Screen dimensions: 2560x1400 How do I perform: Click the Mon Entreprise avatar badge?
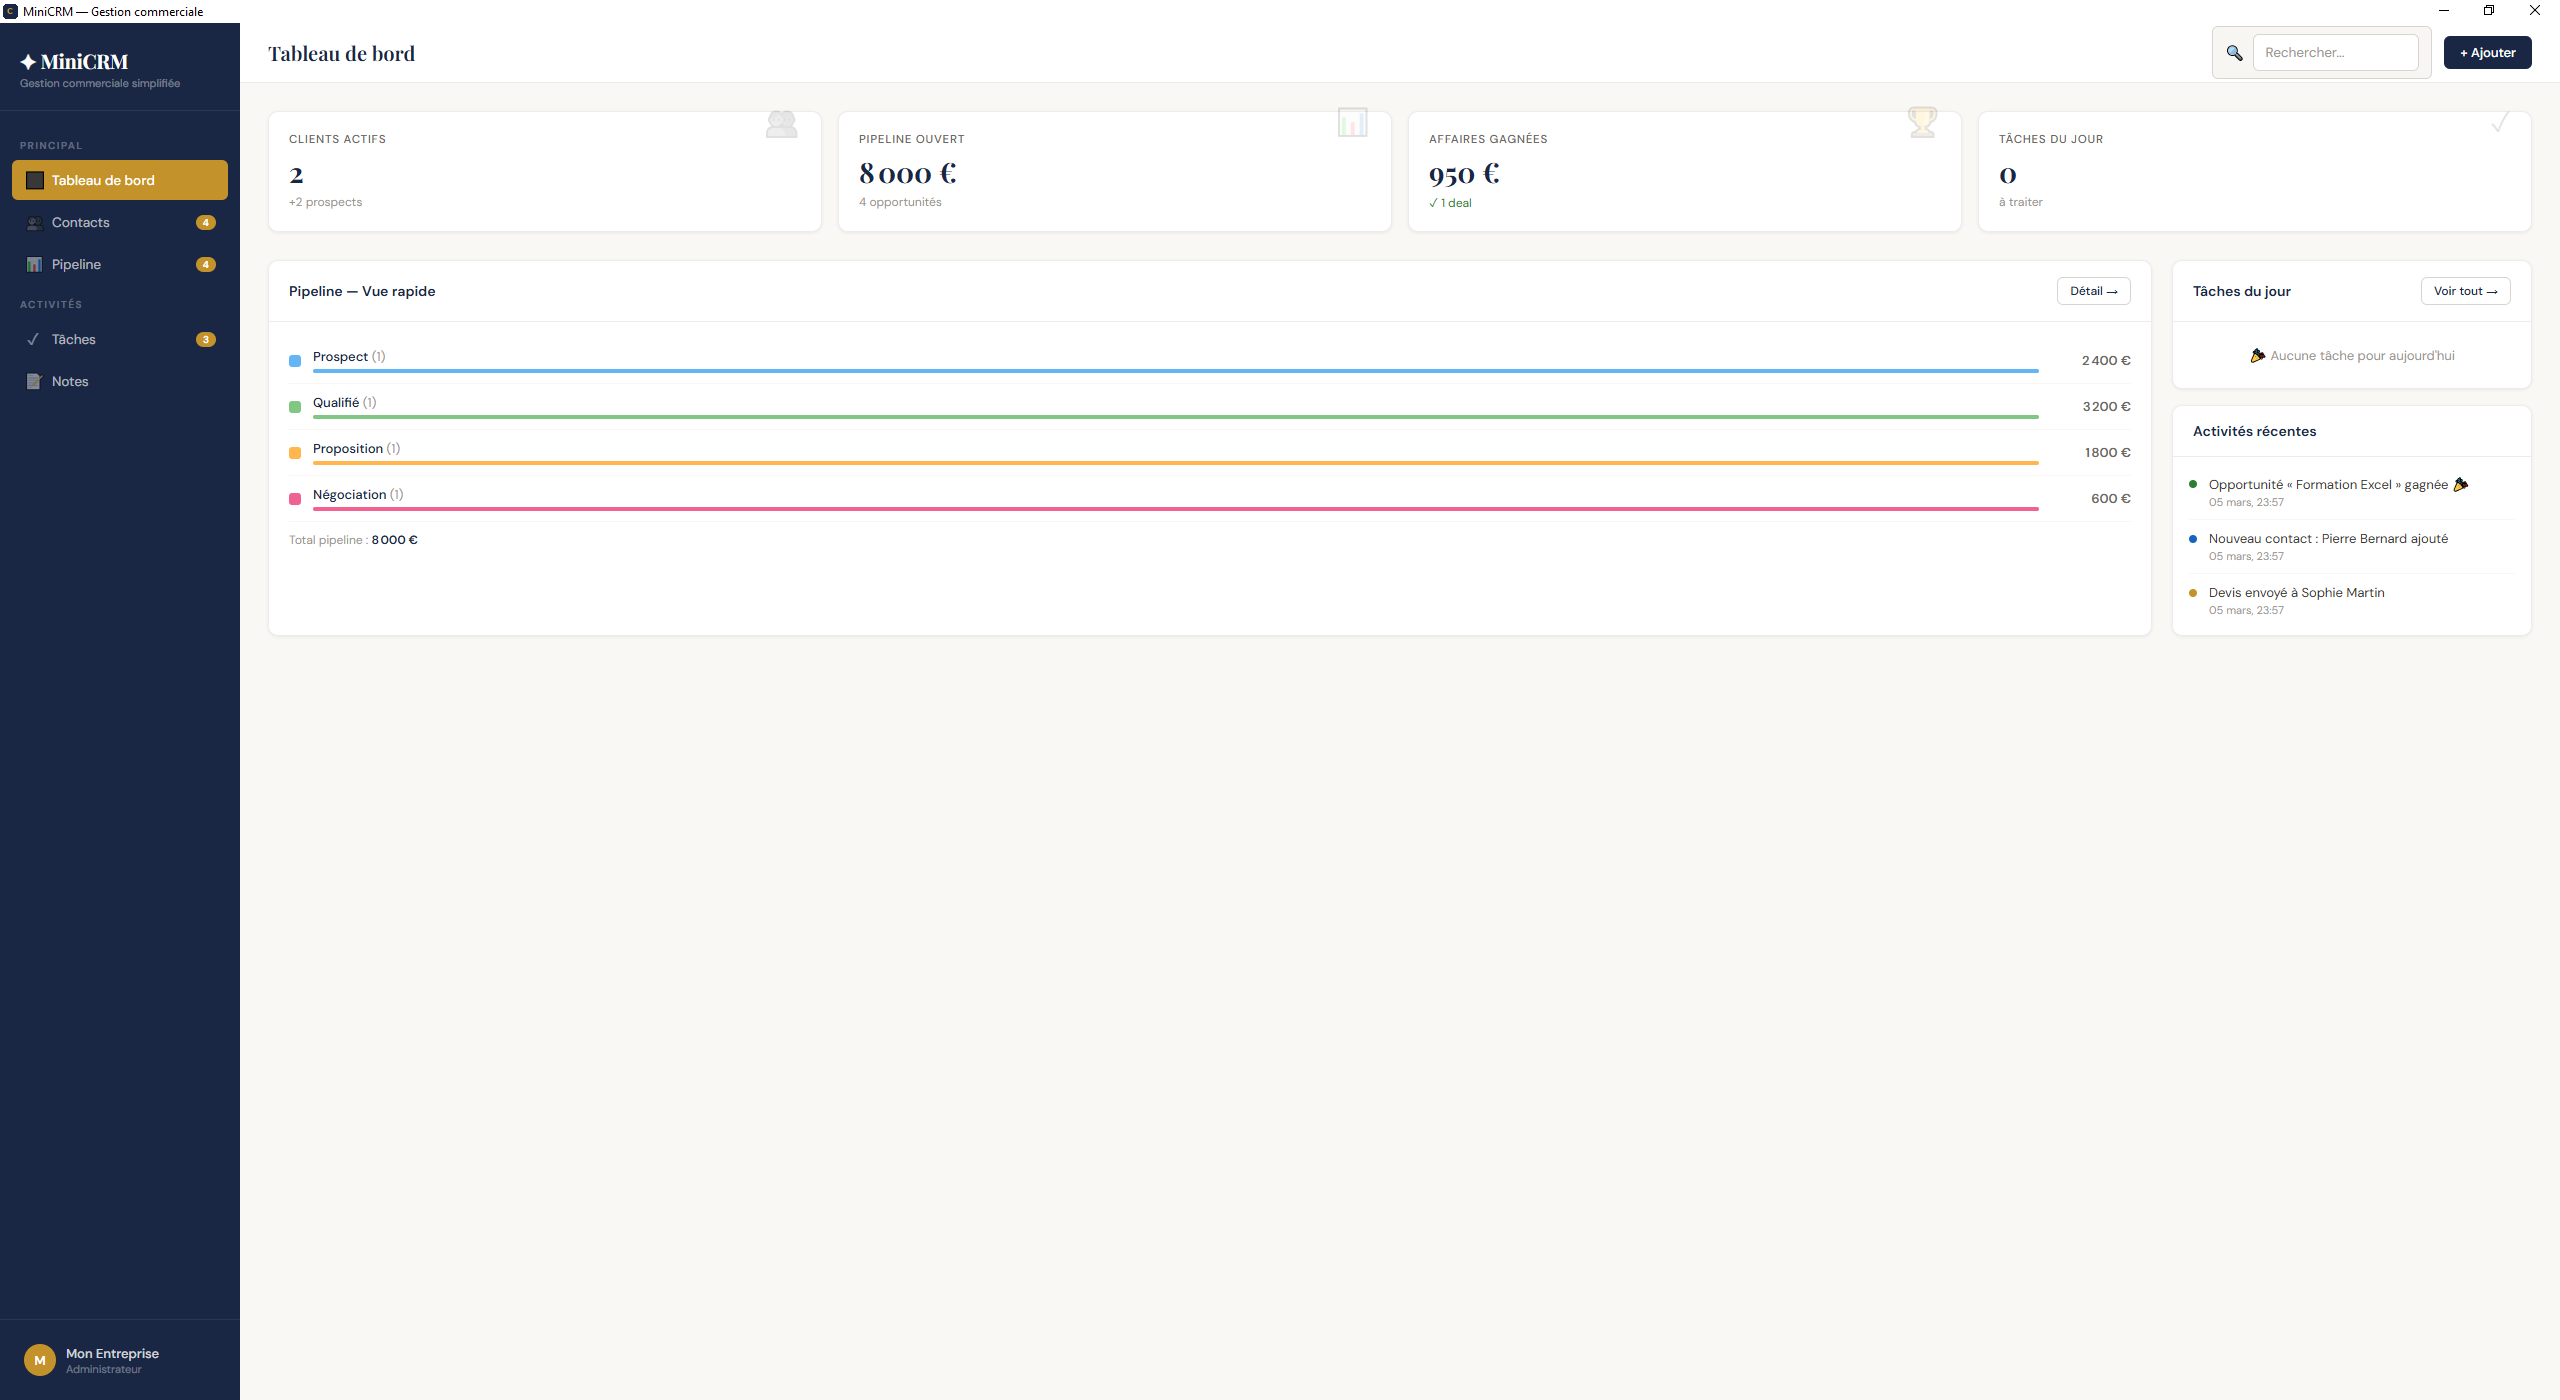40,1360
